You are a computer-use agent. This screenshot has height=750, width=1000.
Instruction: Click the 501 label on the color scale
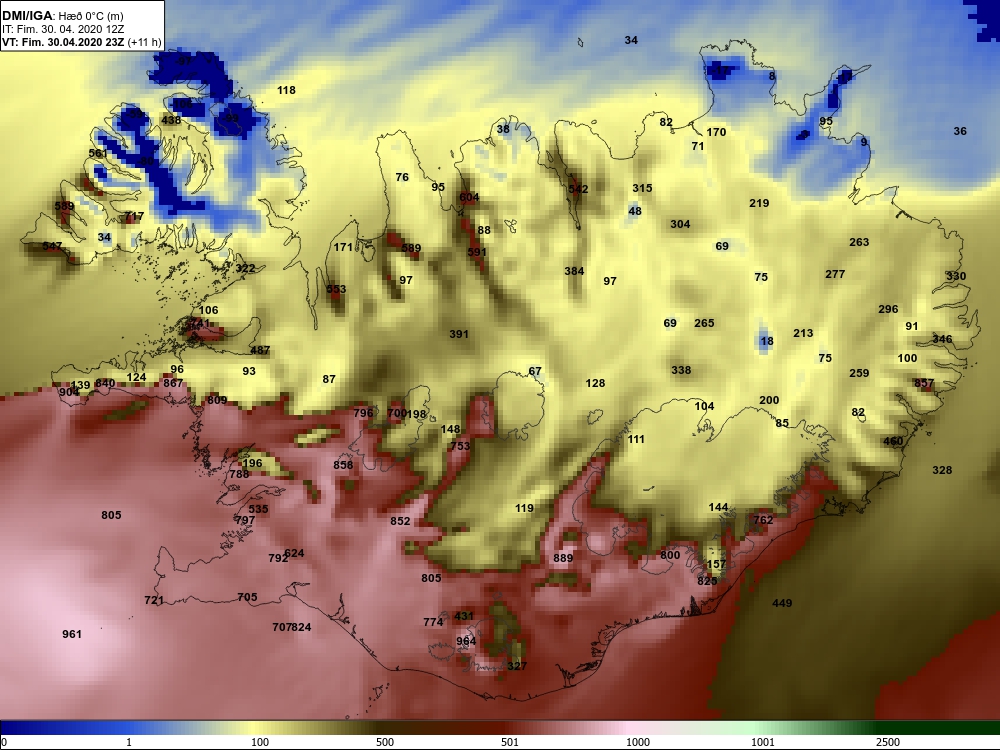click(510, 742)
